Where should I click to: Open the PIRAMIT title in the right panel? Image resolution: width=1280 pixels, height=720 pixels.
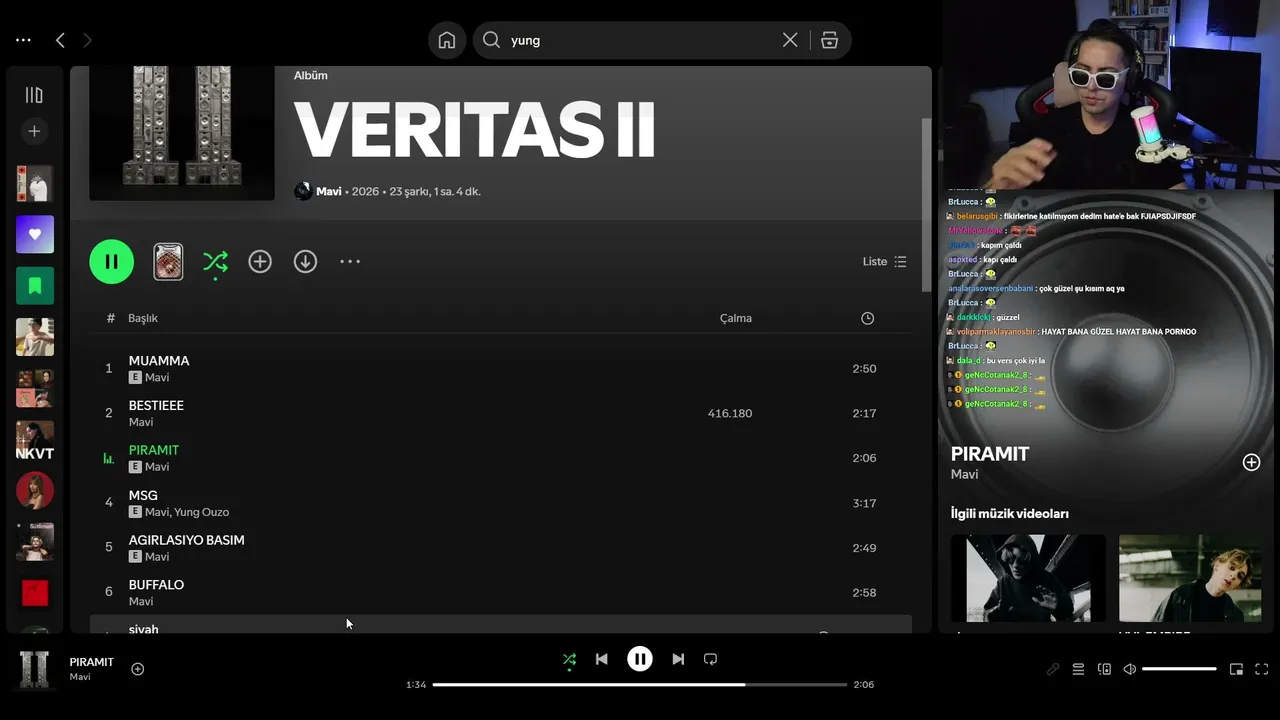click(x=990, y=454)
